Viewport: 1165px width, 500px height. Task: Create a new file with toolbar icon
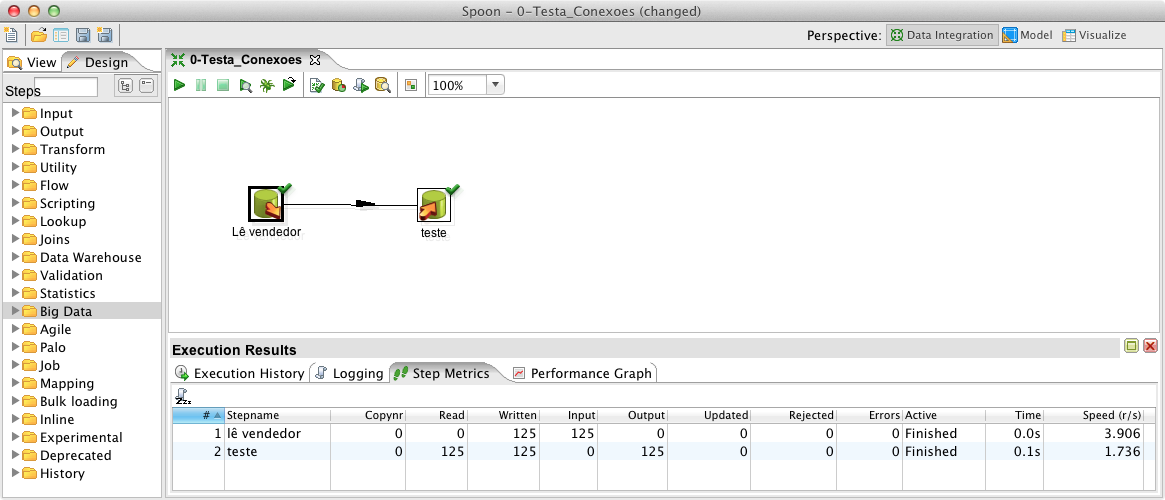[x=10, y=35]
